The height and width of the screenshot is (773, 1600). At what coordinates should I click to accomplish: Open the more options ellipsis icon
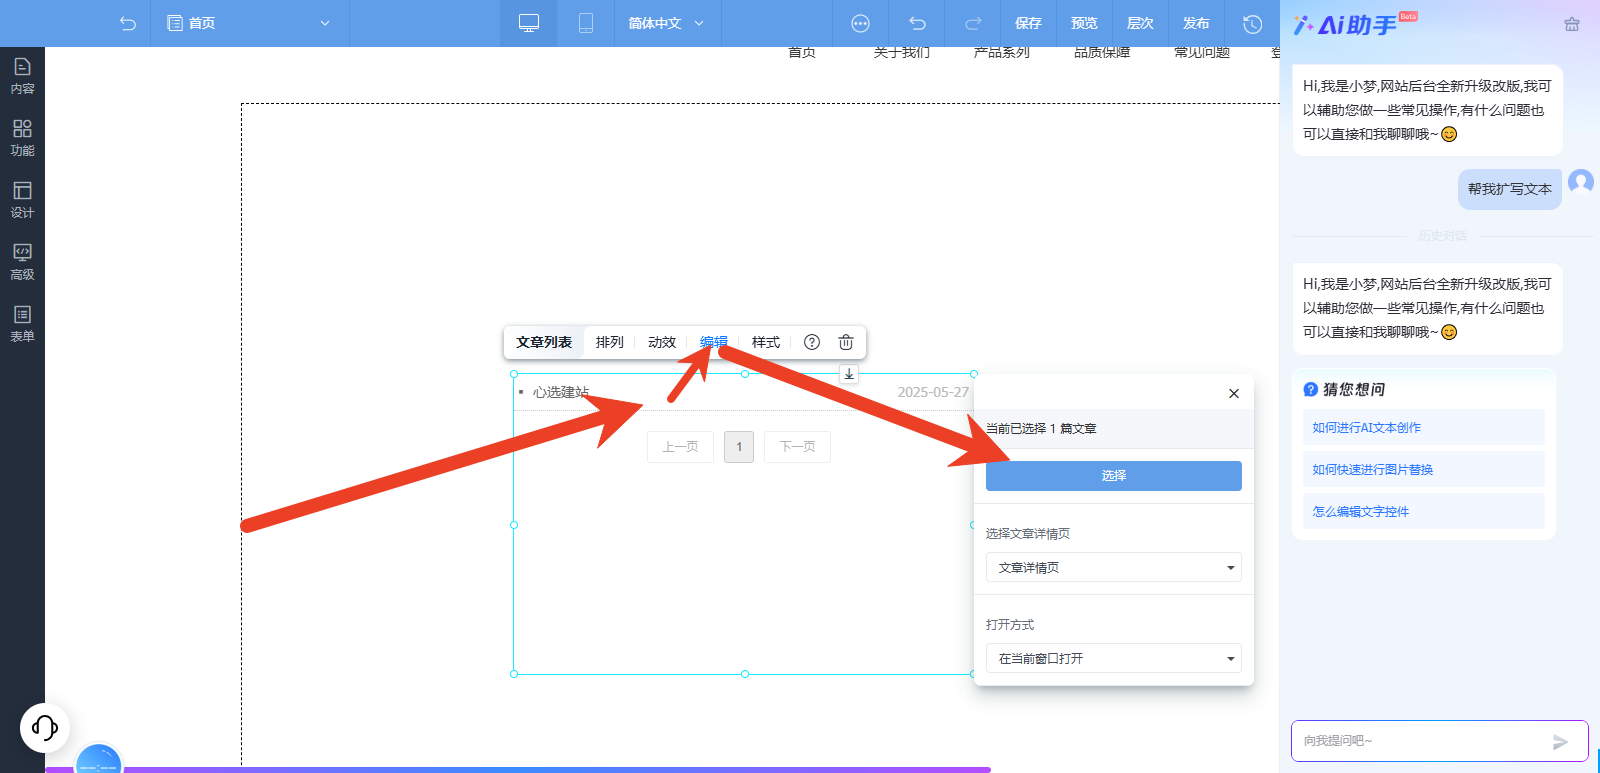[860, 23]
